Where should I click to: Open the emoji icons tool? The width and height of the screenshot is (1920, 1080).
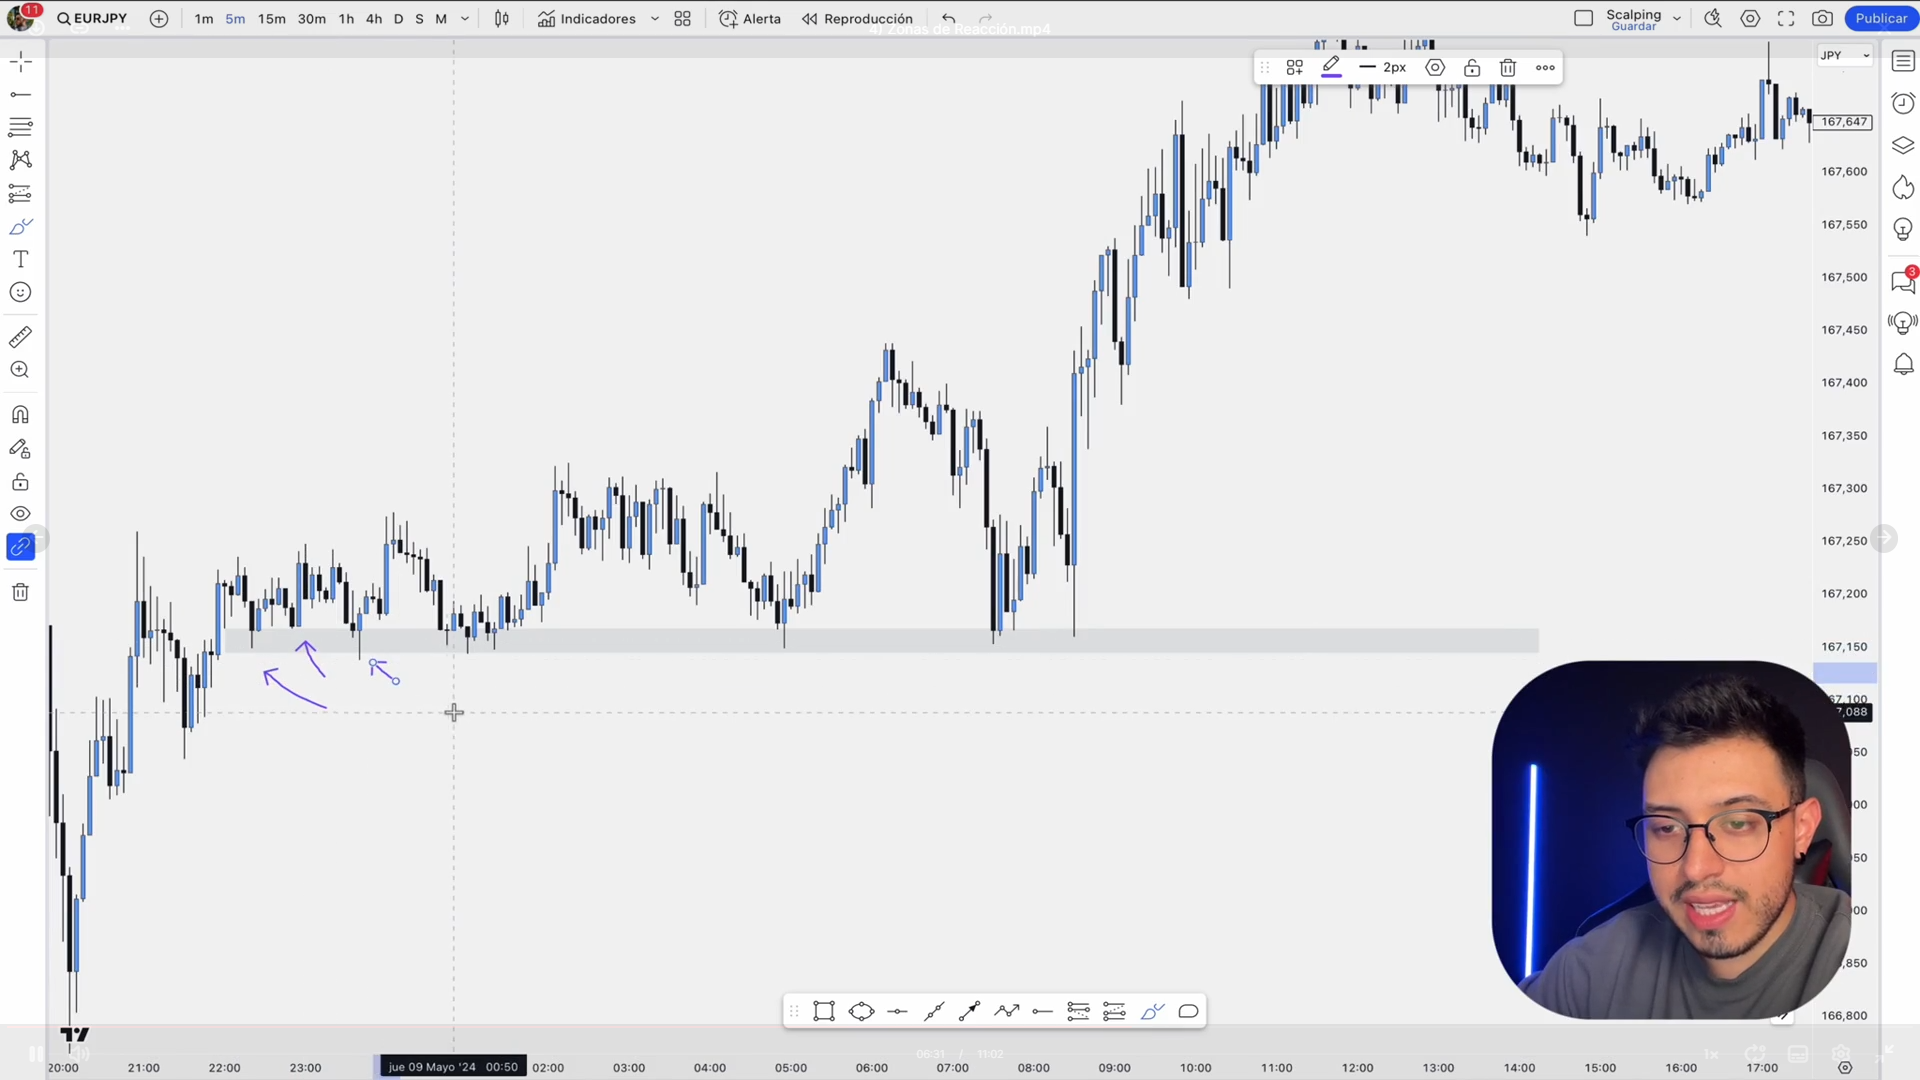coord(20,292)
